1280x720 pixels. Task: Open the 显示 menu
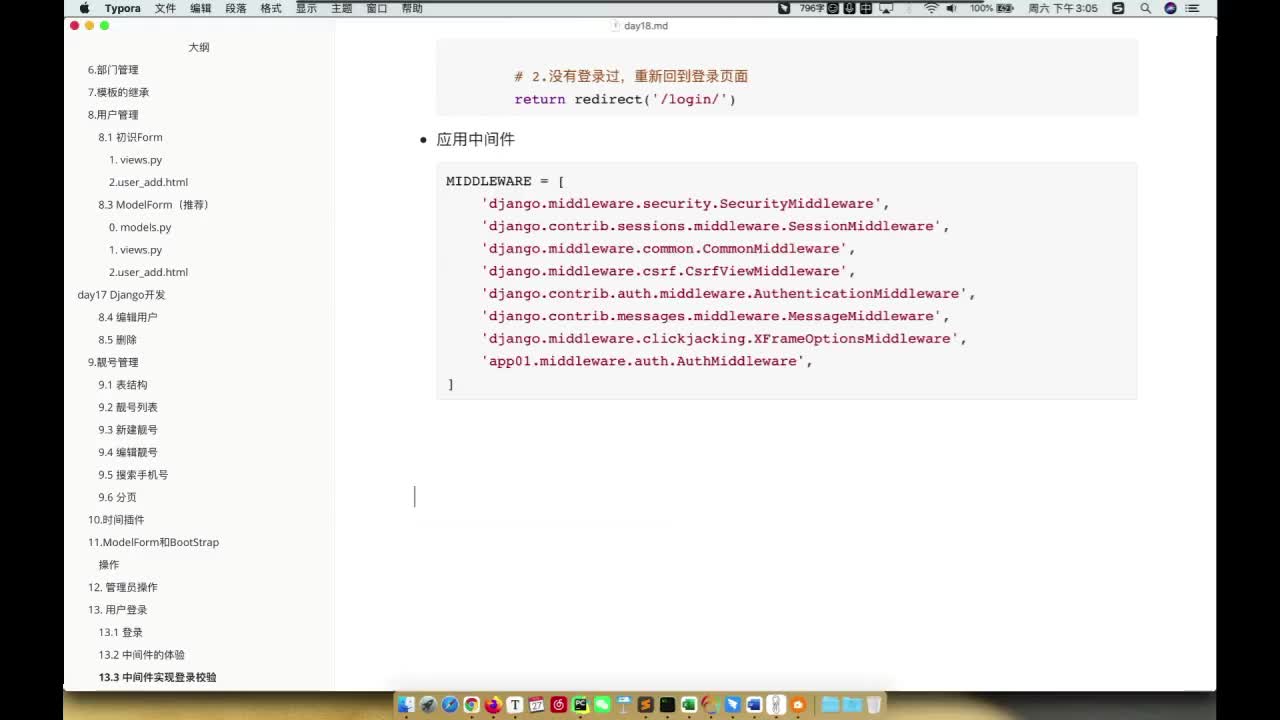point(306,8)
